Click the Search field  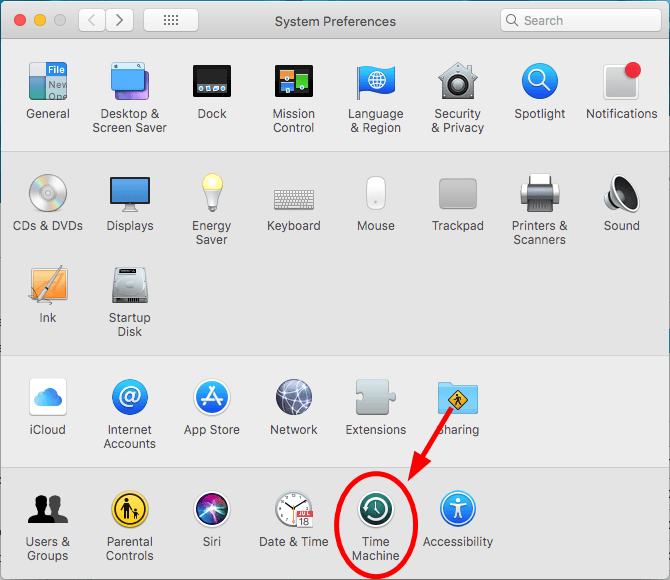581,20
